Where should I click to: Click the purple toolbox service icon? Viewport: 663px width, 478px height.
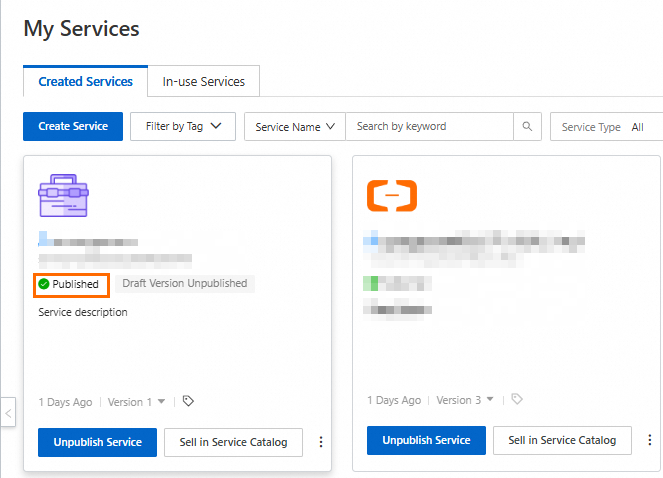64,196
